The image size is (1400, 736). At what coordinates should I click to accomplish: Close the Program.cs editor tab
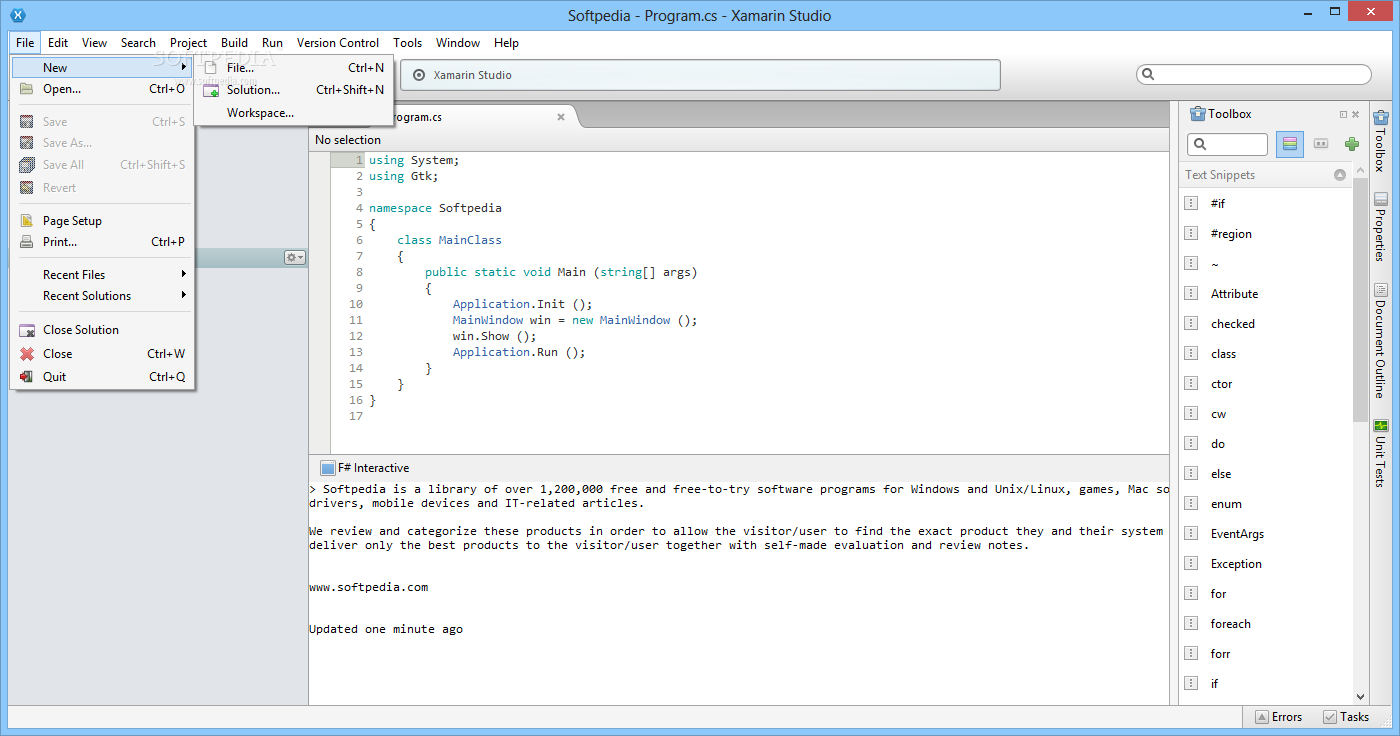point(561,117)
